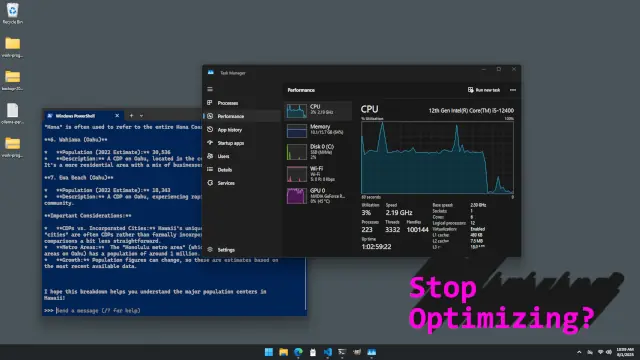The height and width of the screenshot is (360, 640).
Task: Select the Processes page icon
Action: tap(210, 103)
